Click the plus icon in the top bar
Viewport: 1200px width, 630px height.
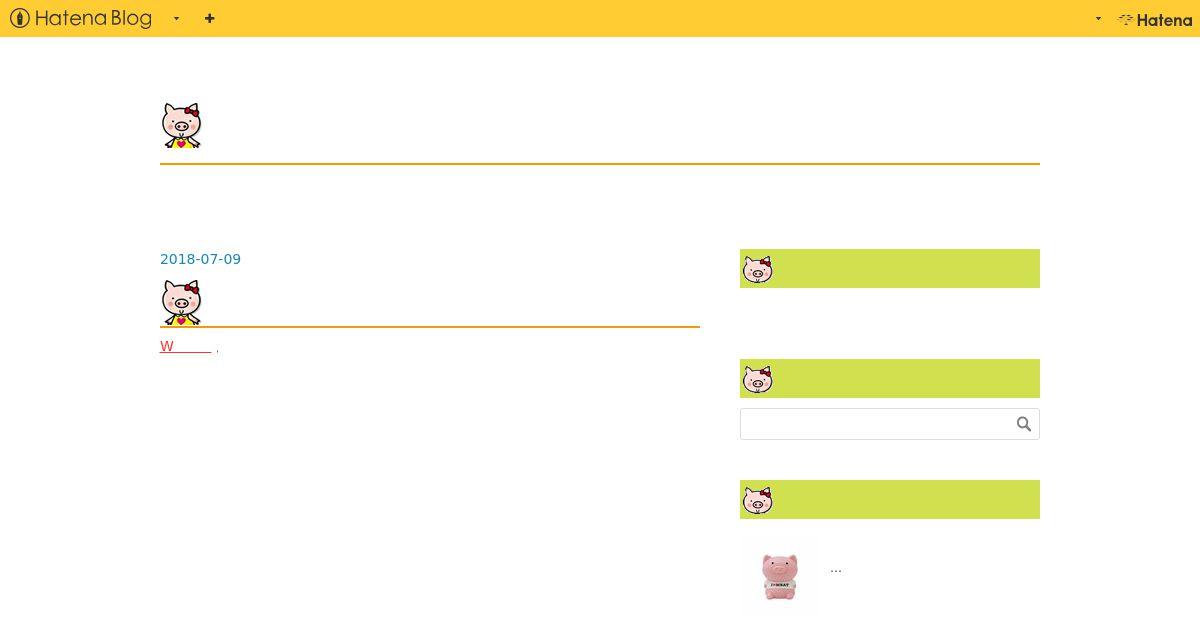pyautogui.click(x=209, y=18)
